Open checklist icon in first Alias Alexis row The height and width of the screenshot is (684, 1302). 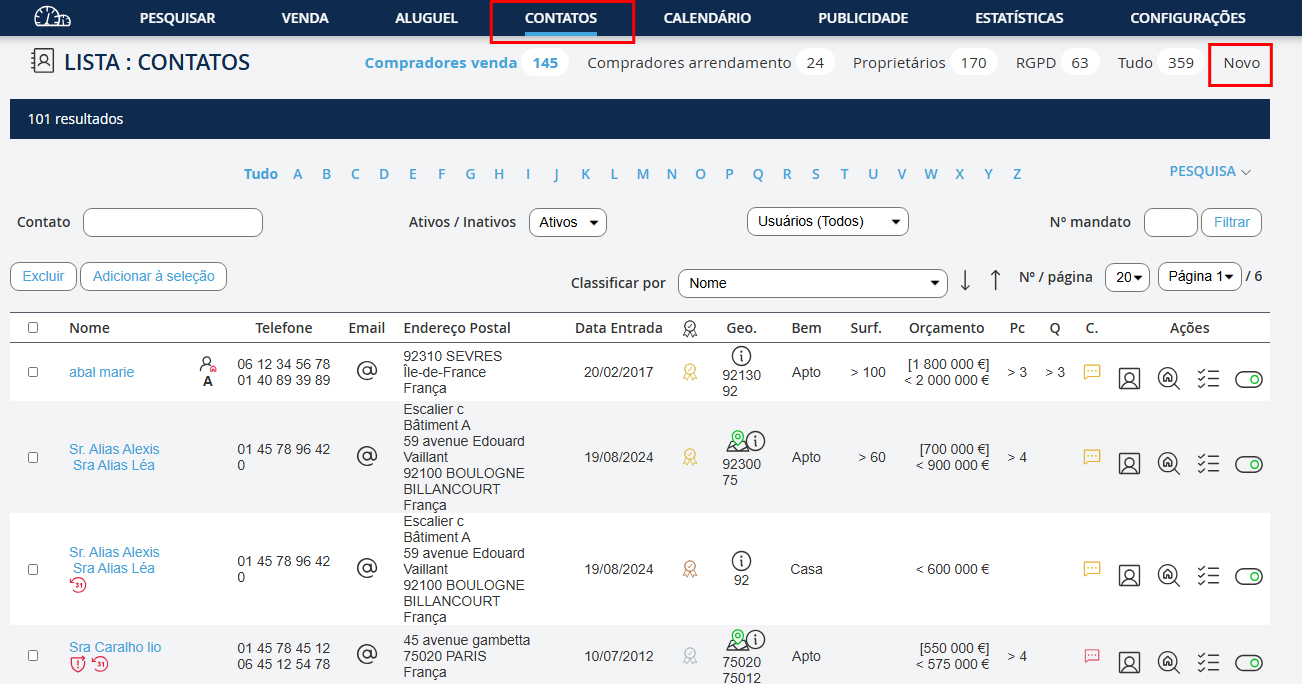point(1208,463)
